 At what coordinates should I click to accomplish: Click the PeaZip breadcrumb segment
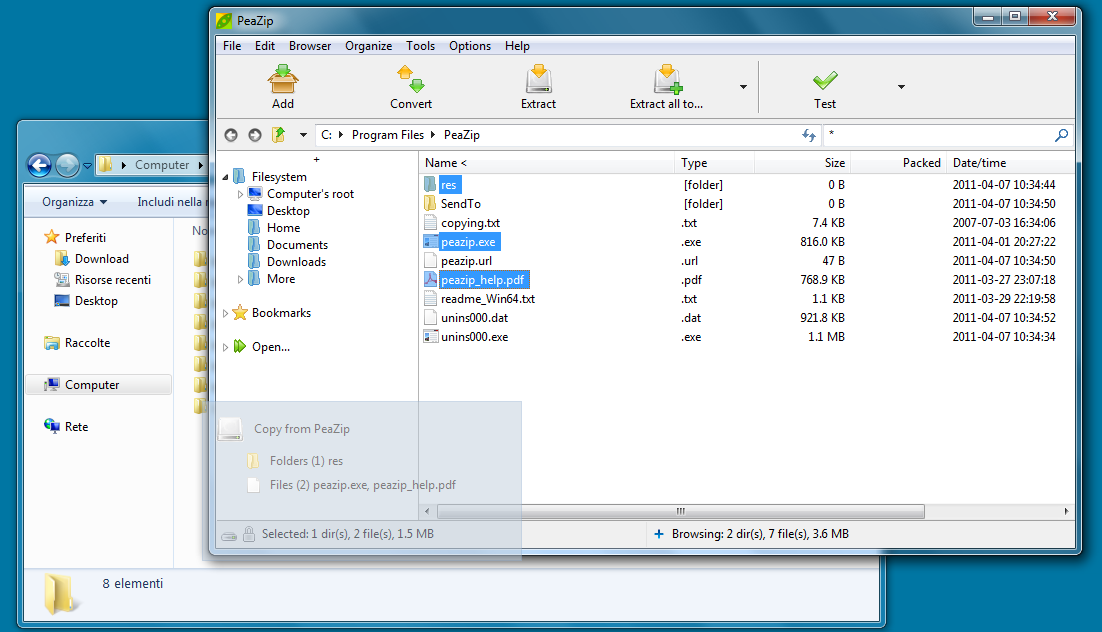(462, 135)
